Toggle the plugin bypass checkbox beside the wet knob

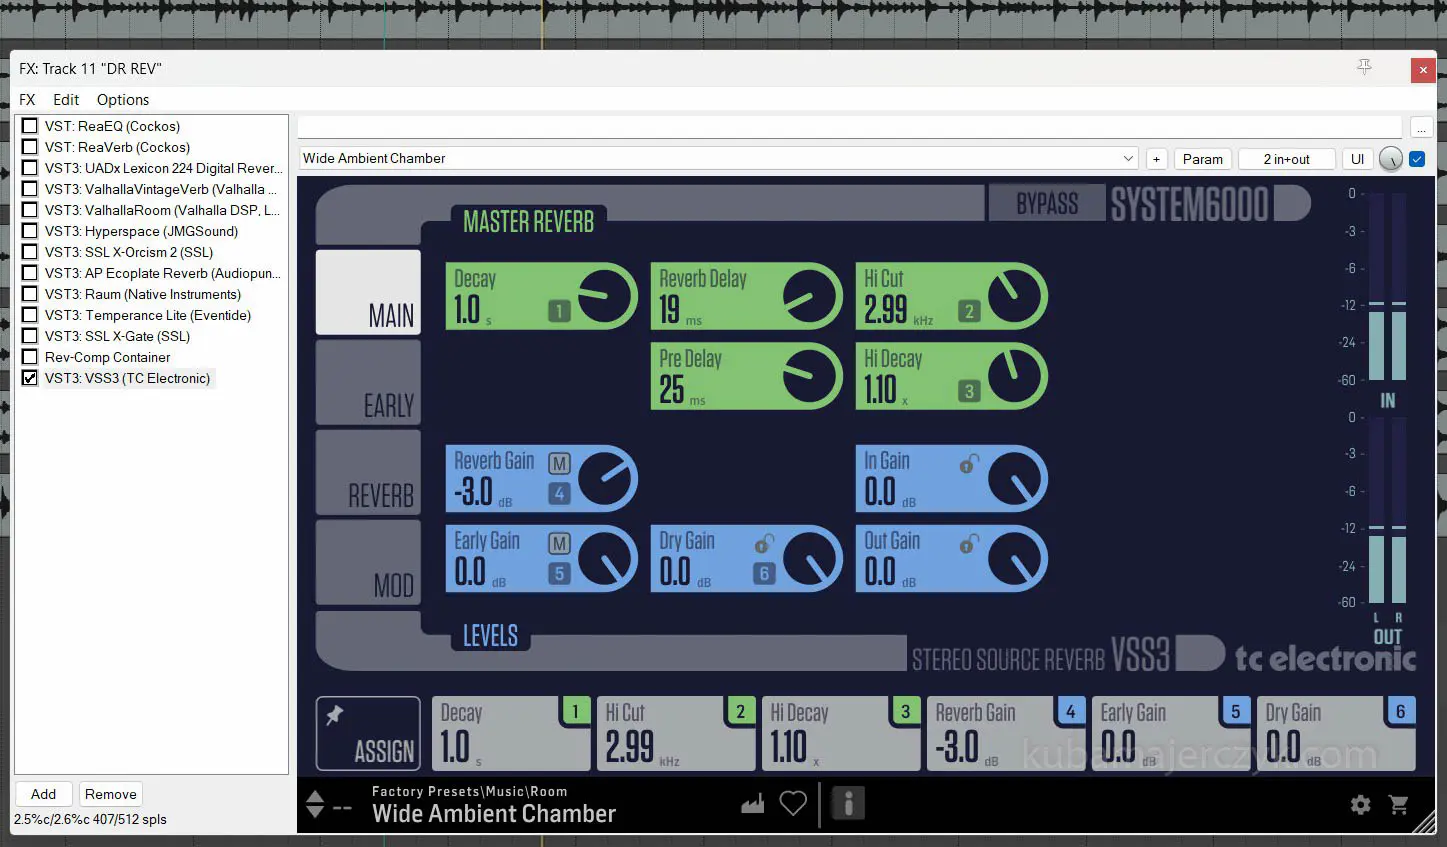pos(1417,159)
